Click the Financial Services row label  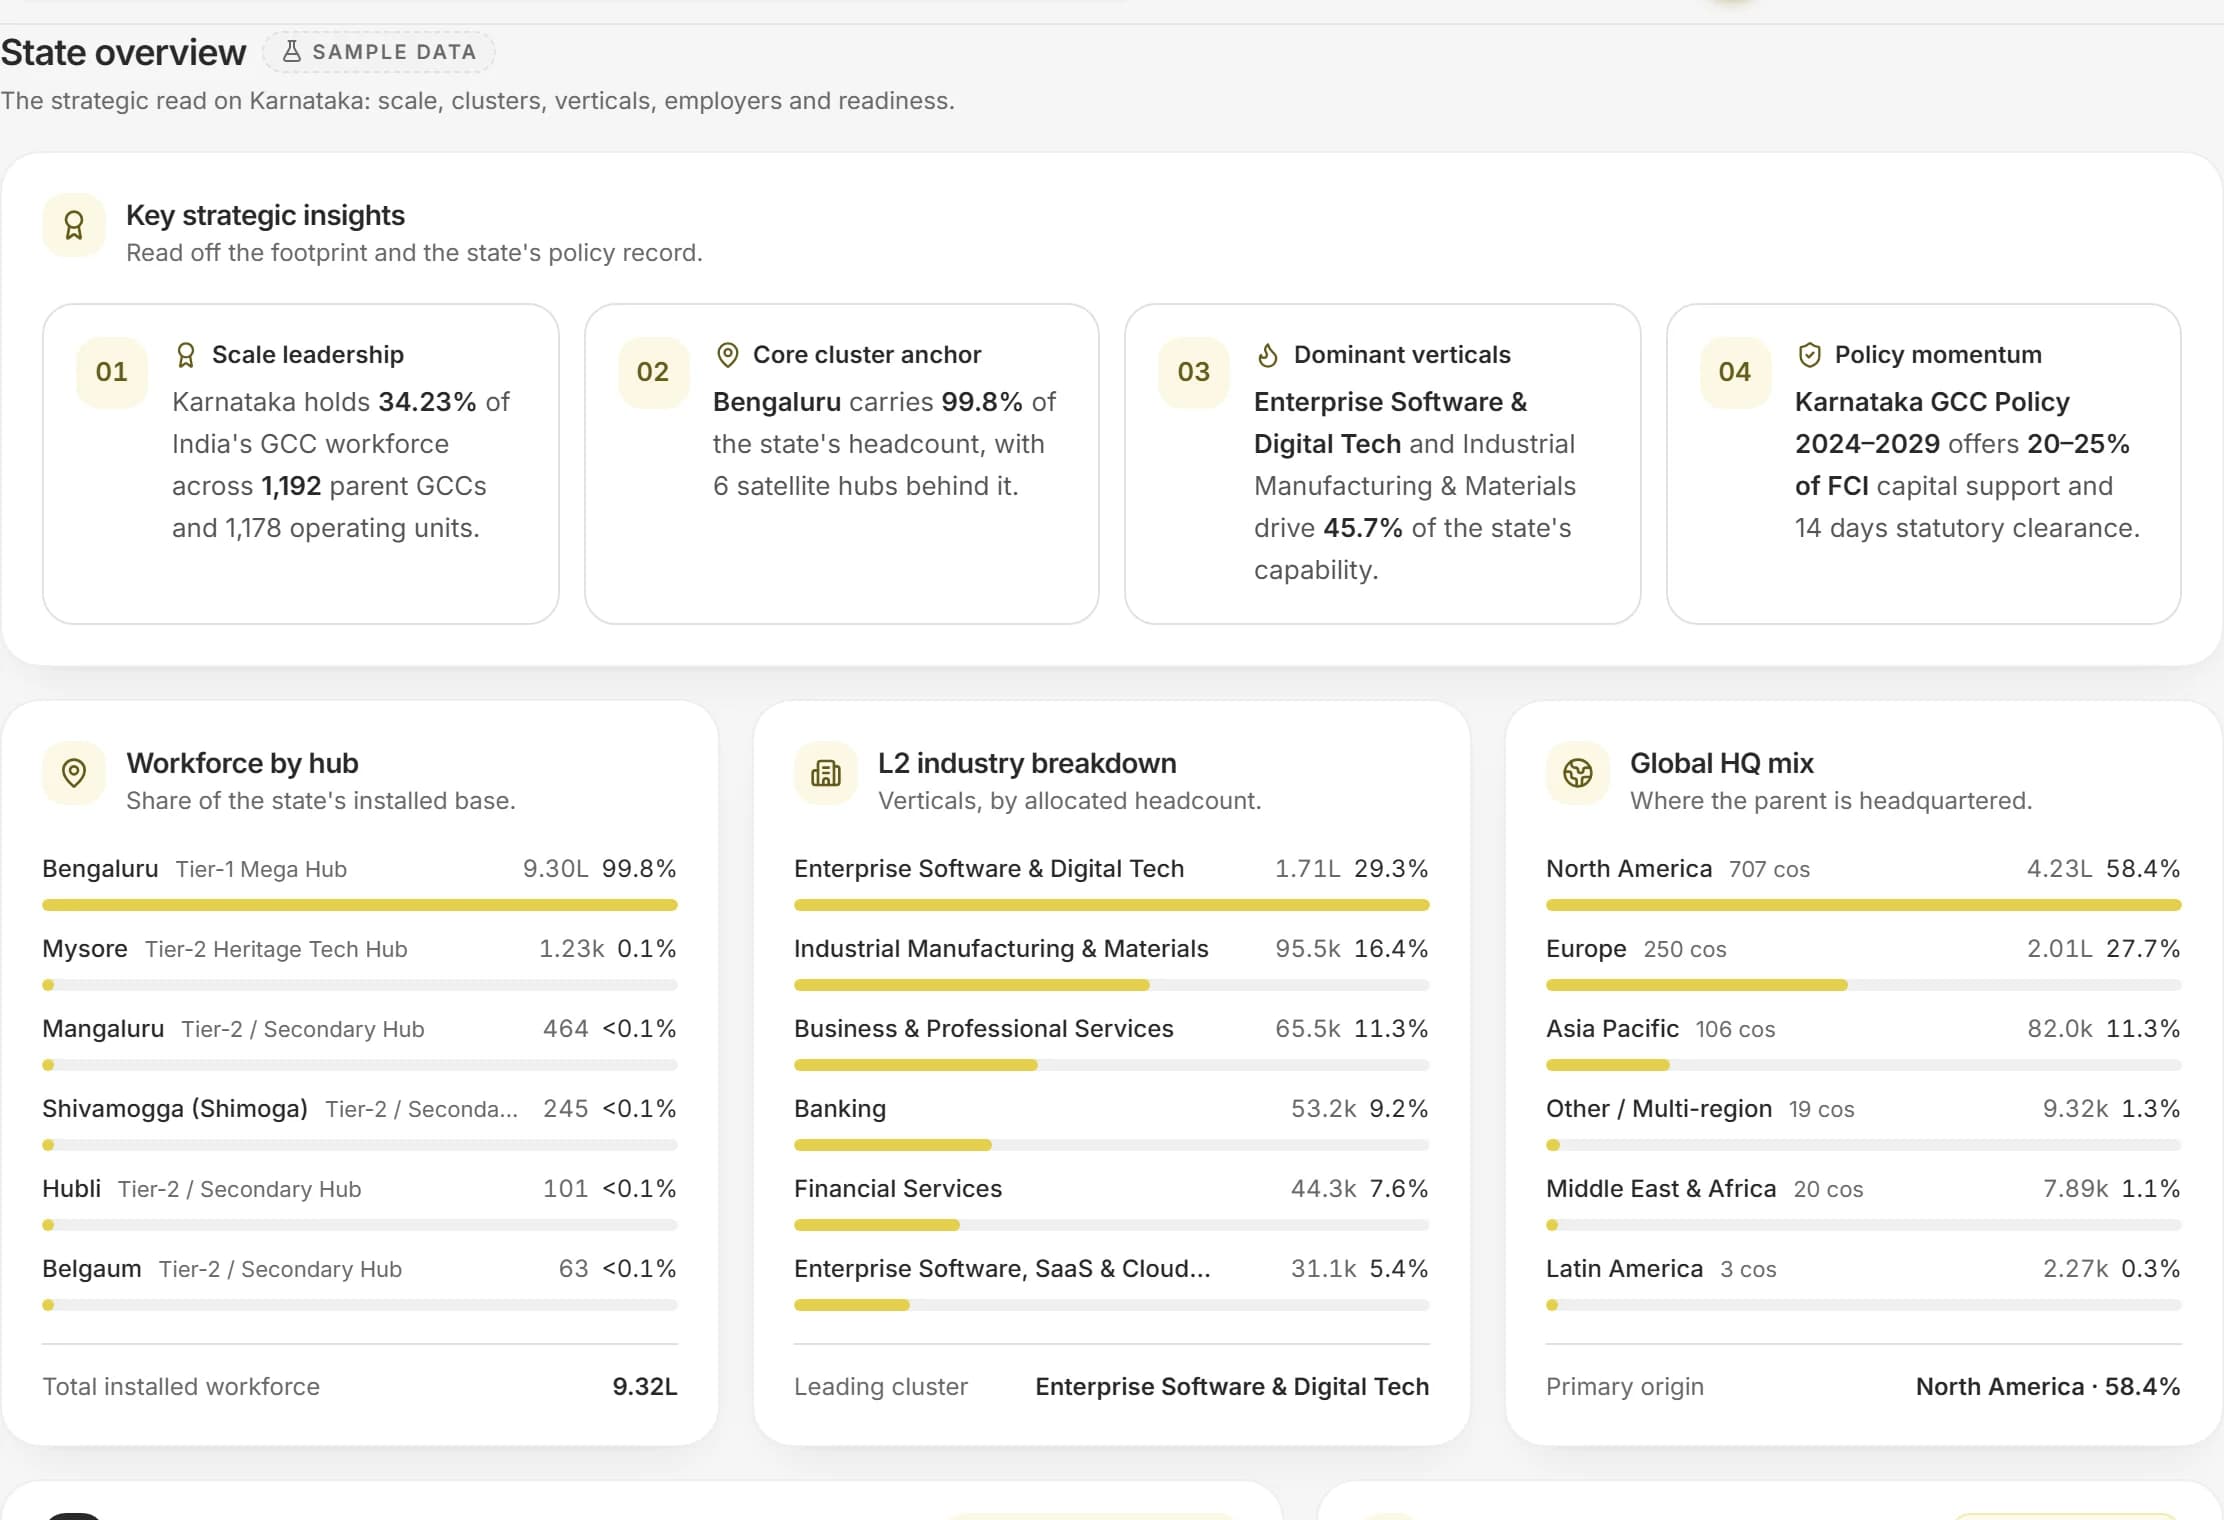(x=898, y=1189)
